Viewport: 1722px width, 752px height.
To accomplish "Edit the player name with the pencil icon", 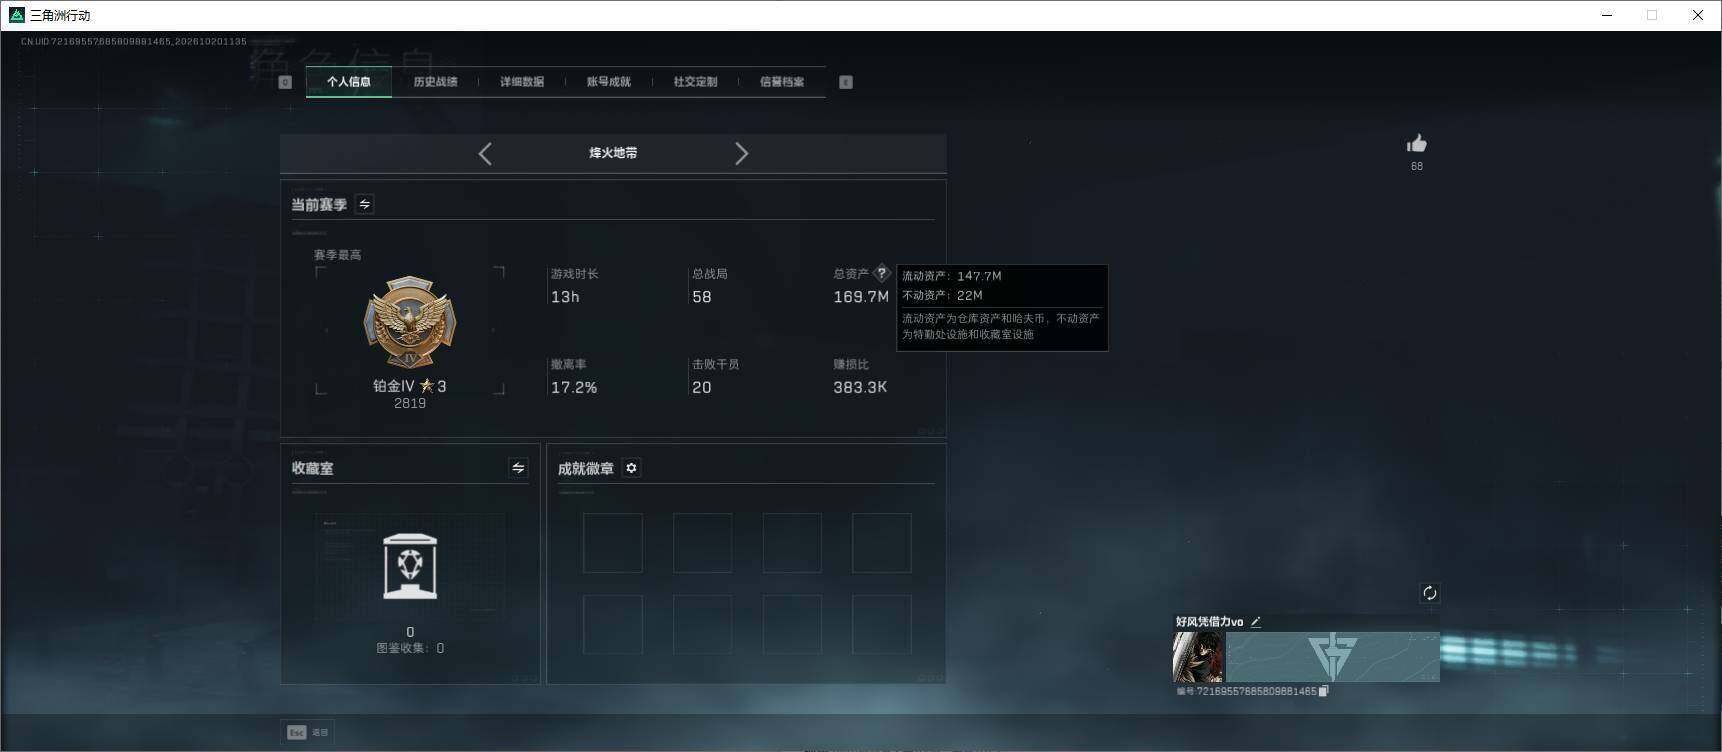I will click(x=1256, y=622).
